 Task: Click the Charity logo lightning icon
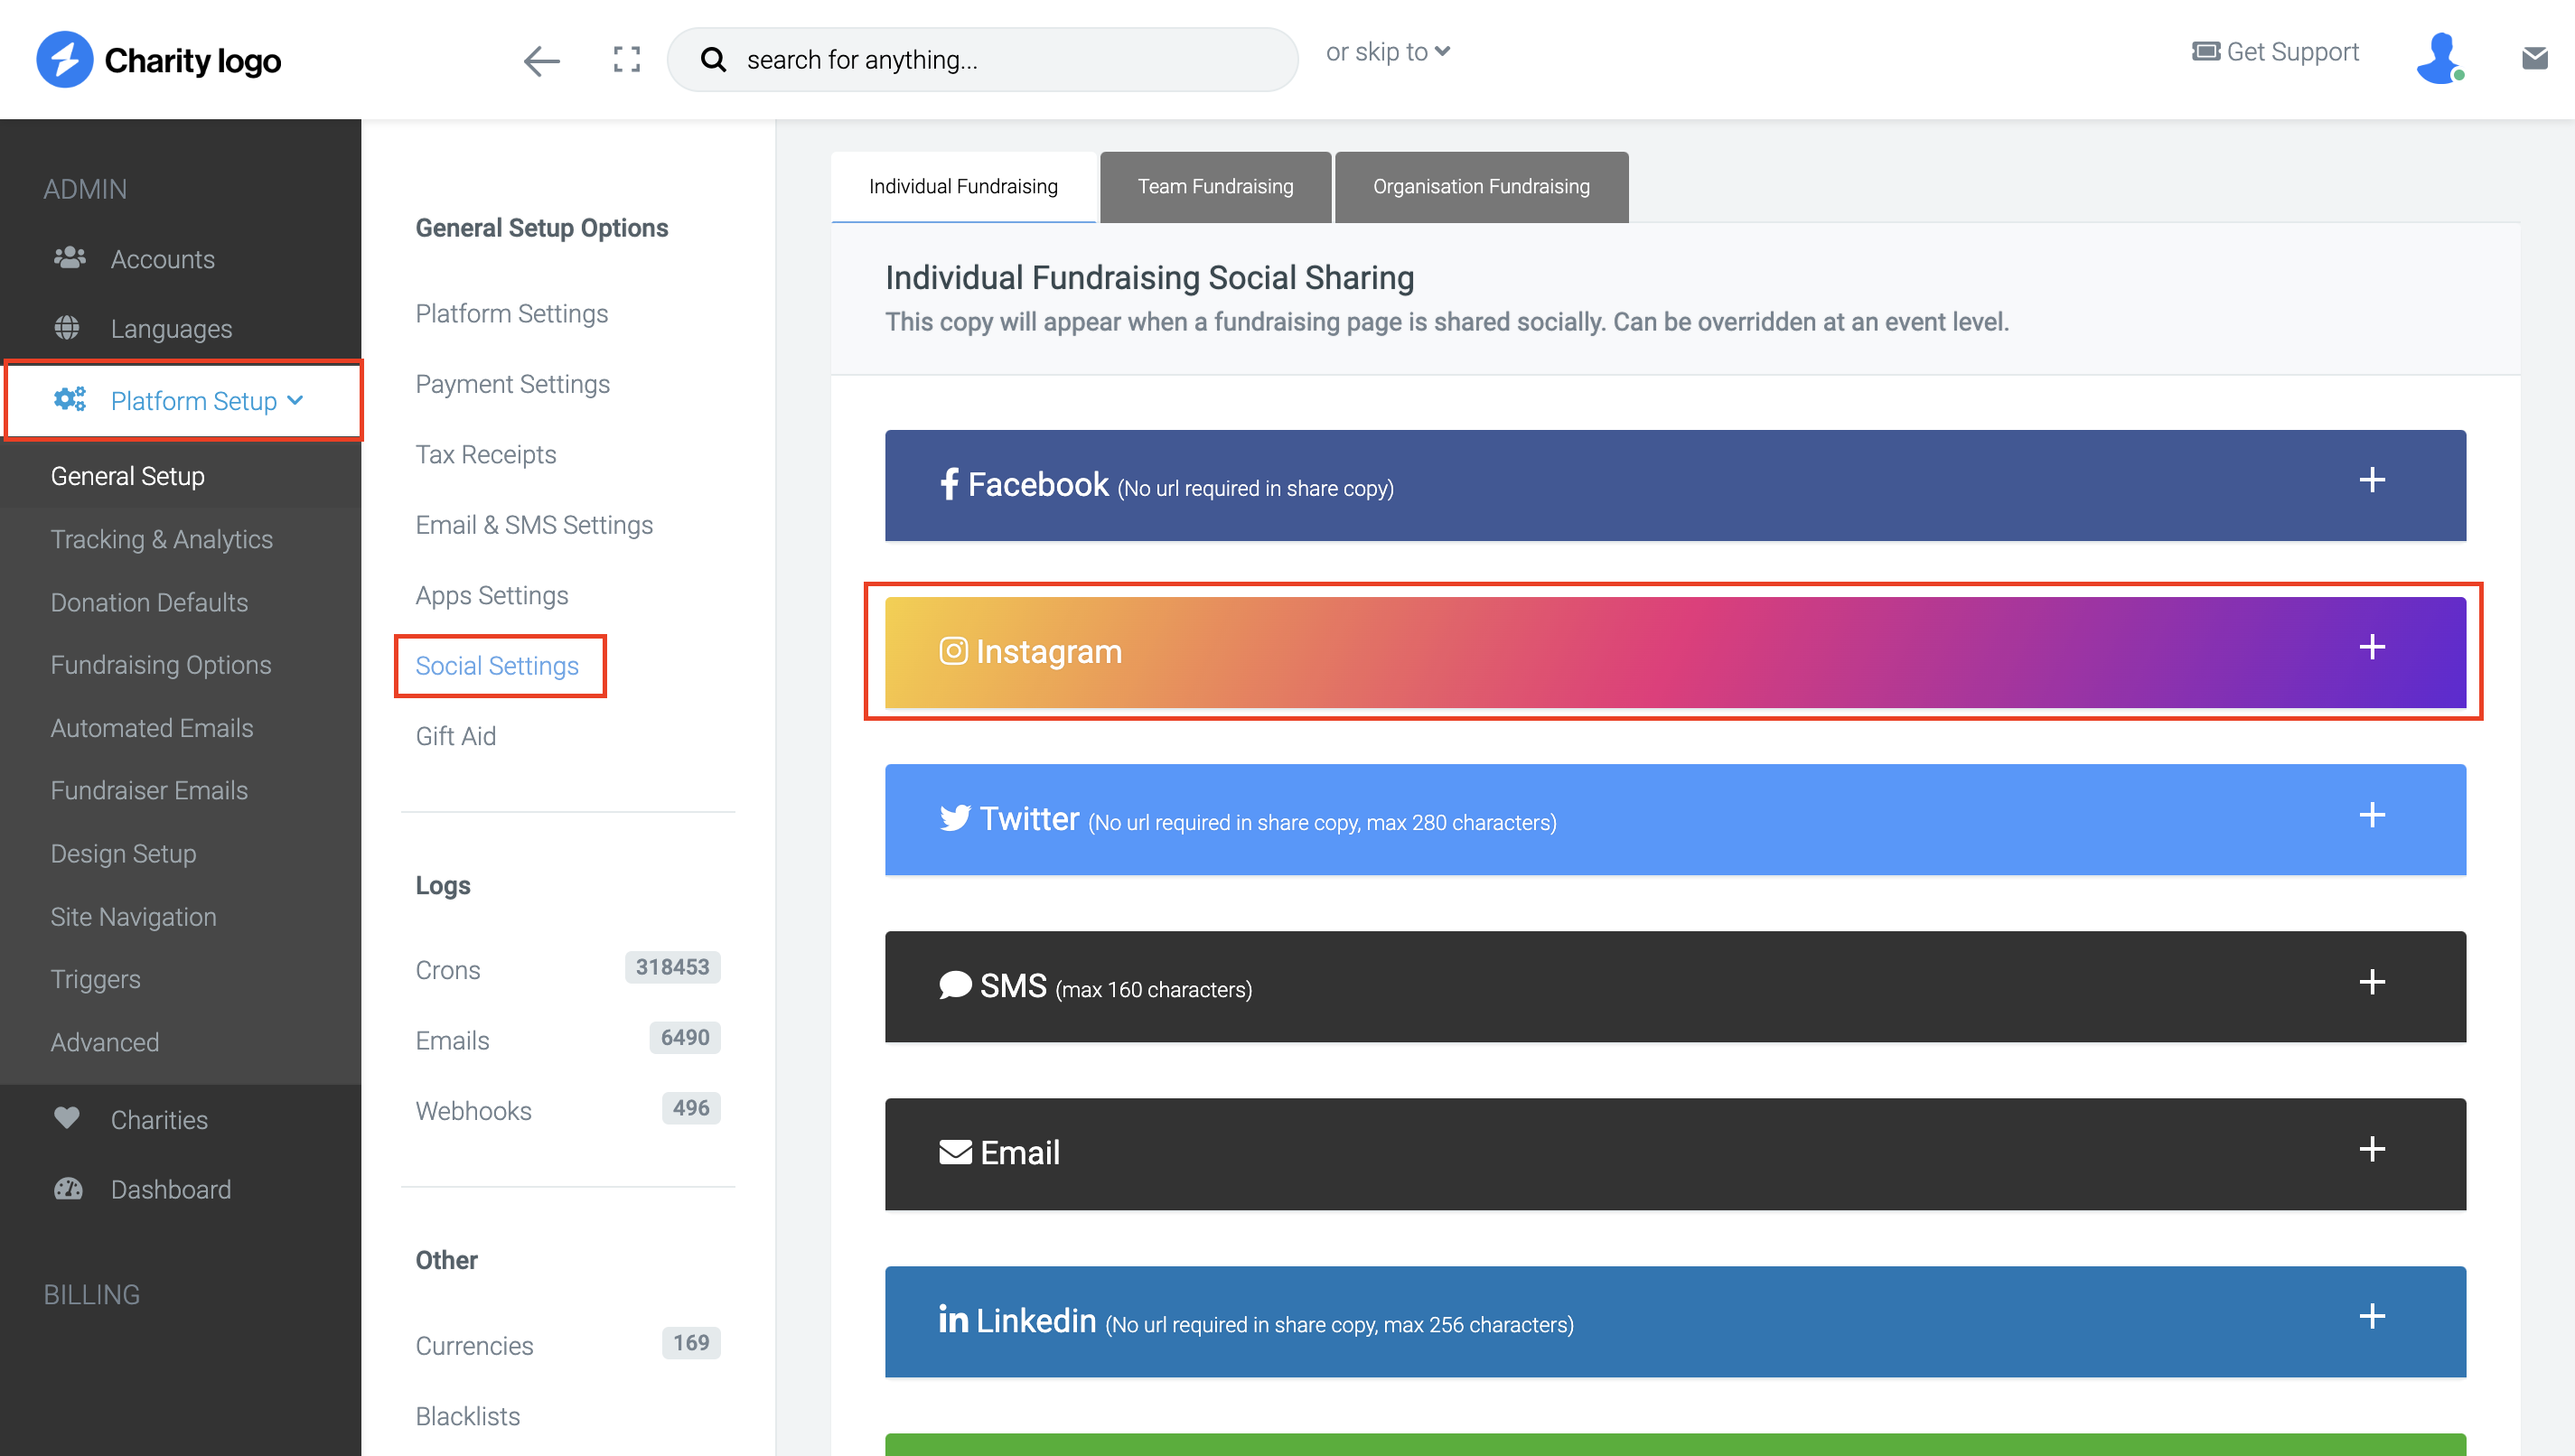(x=64, y=59)
